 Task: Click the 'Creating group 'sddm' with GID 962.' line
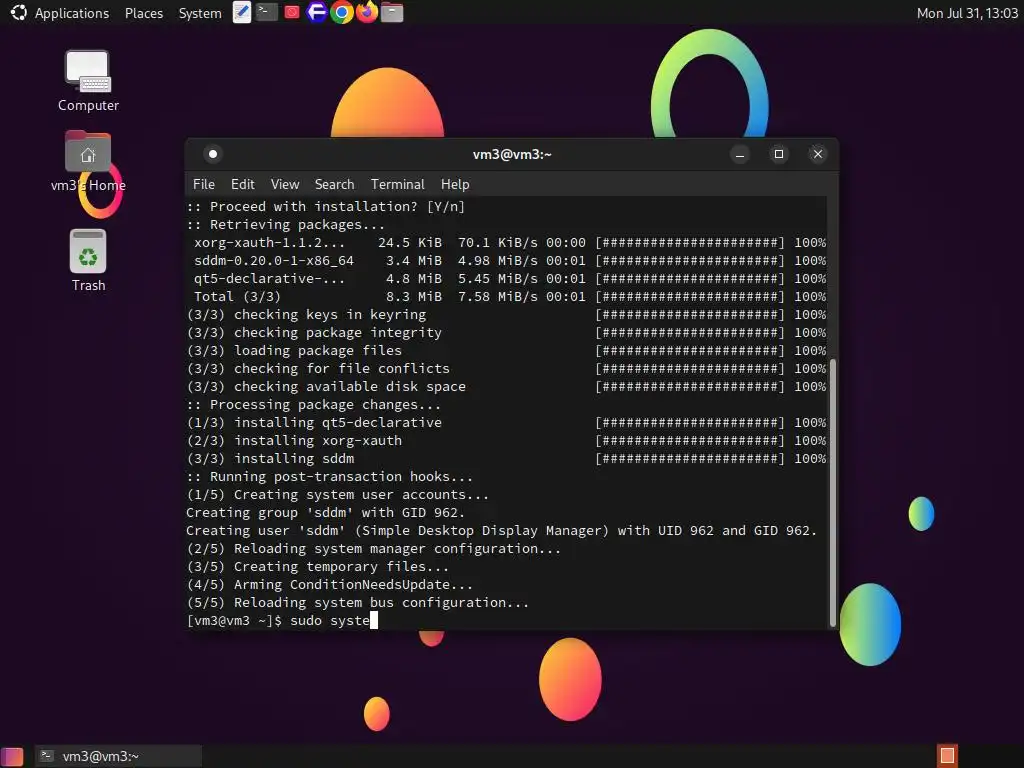click(x=325, y=513)
